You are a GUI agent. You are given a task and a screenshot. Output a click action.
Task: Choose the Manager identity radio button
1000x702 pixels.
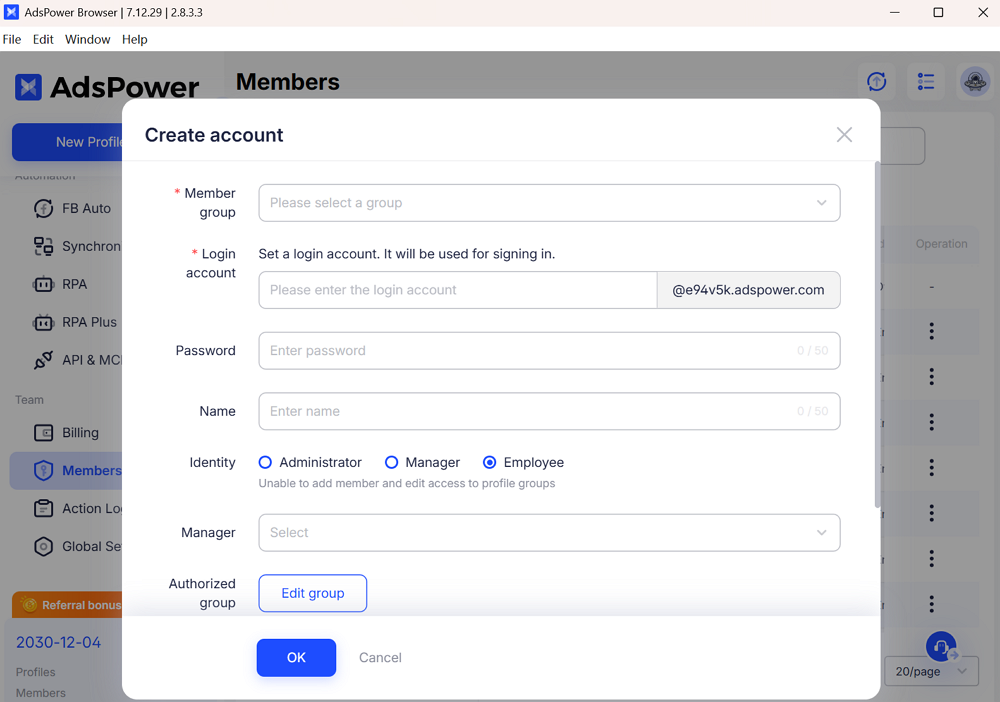(392, 462)
